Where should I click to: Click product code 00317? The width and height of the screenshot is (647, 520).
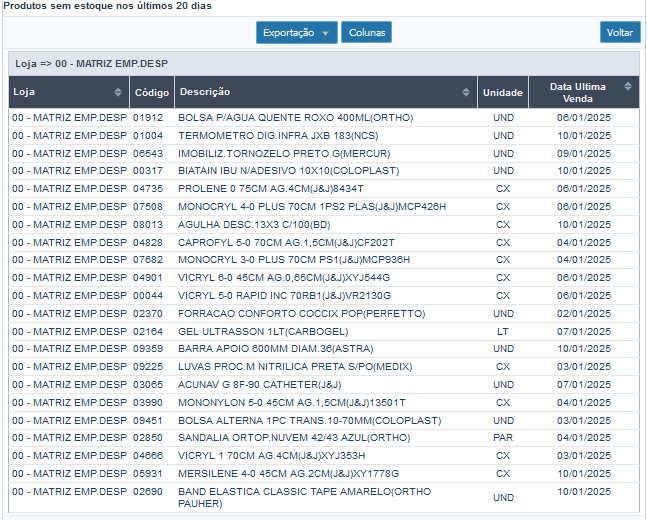[x=148, y=171]
